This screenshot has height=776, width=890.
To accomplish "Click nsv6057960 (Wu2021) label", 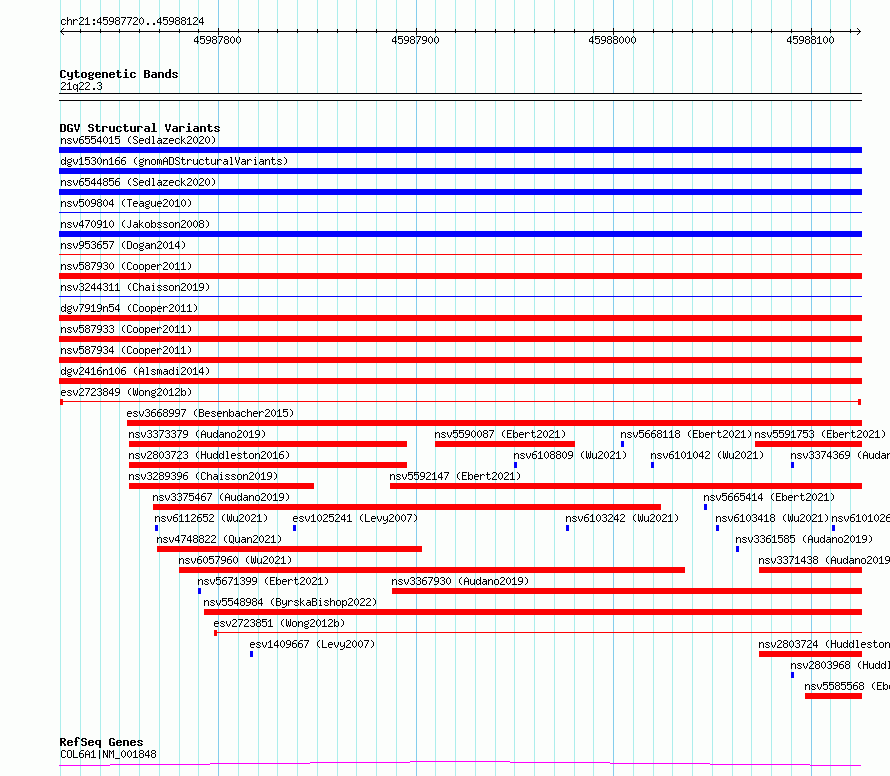I will click(x=235, y=560).
